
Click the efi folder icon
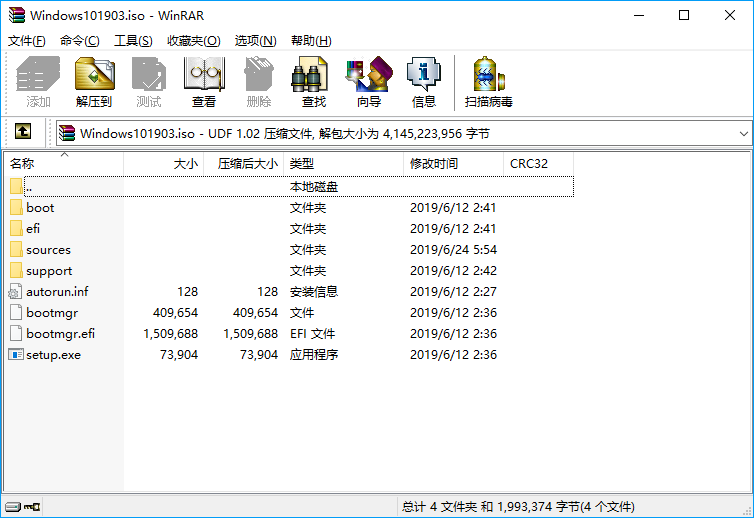(x=16, y=228)
